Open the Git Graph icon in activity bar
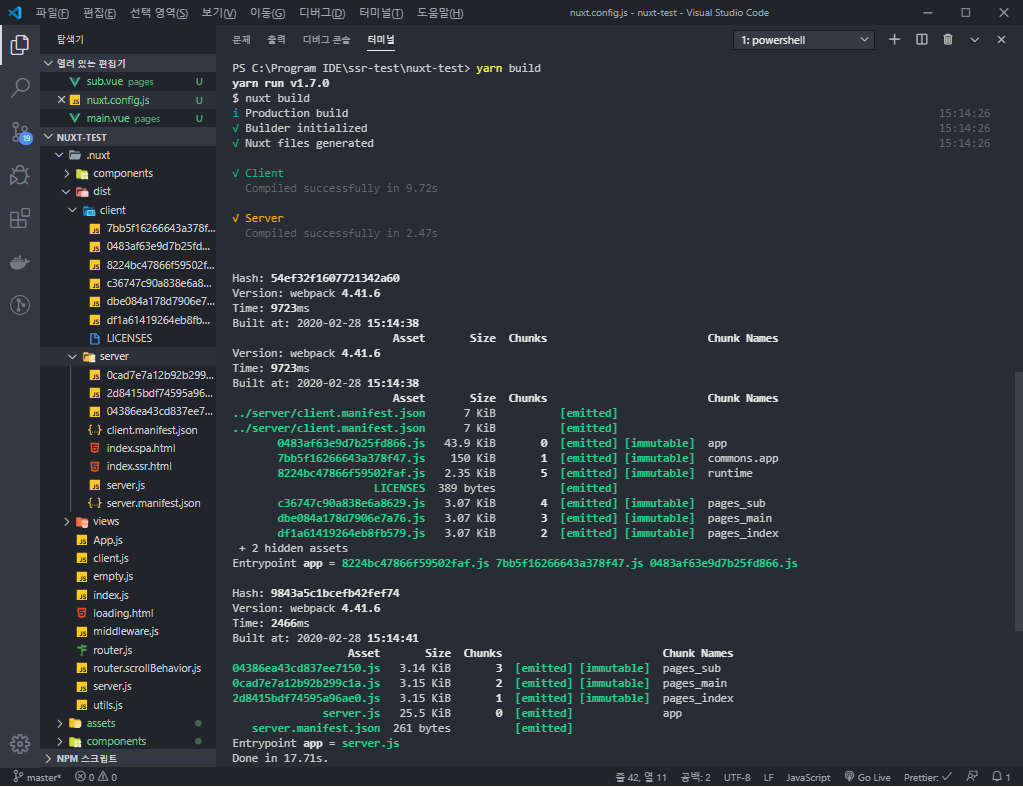Image resolution: width=1023 pixels, height=787 pixels. pos(20,305)
